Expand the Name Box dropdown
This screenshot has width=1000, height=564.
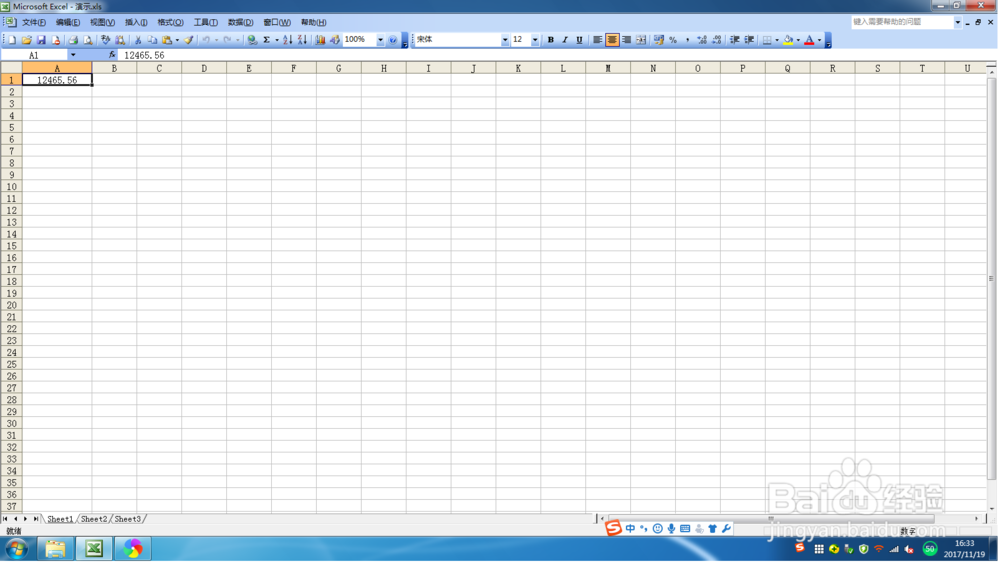[73, 55]
